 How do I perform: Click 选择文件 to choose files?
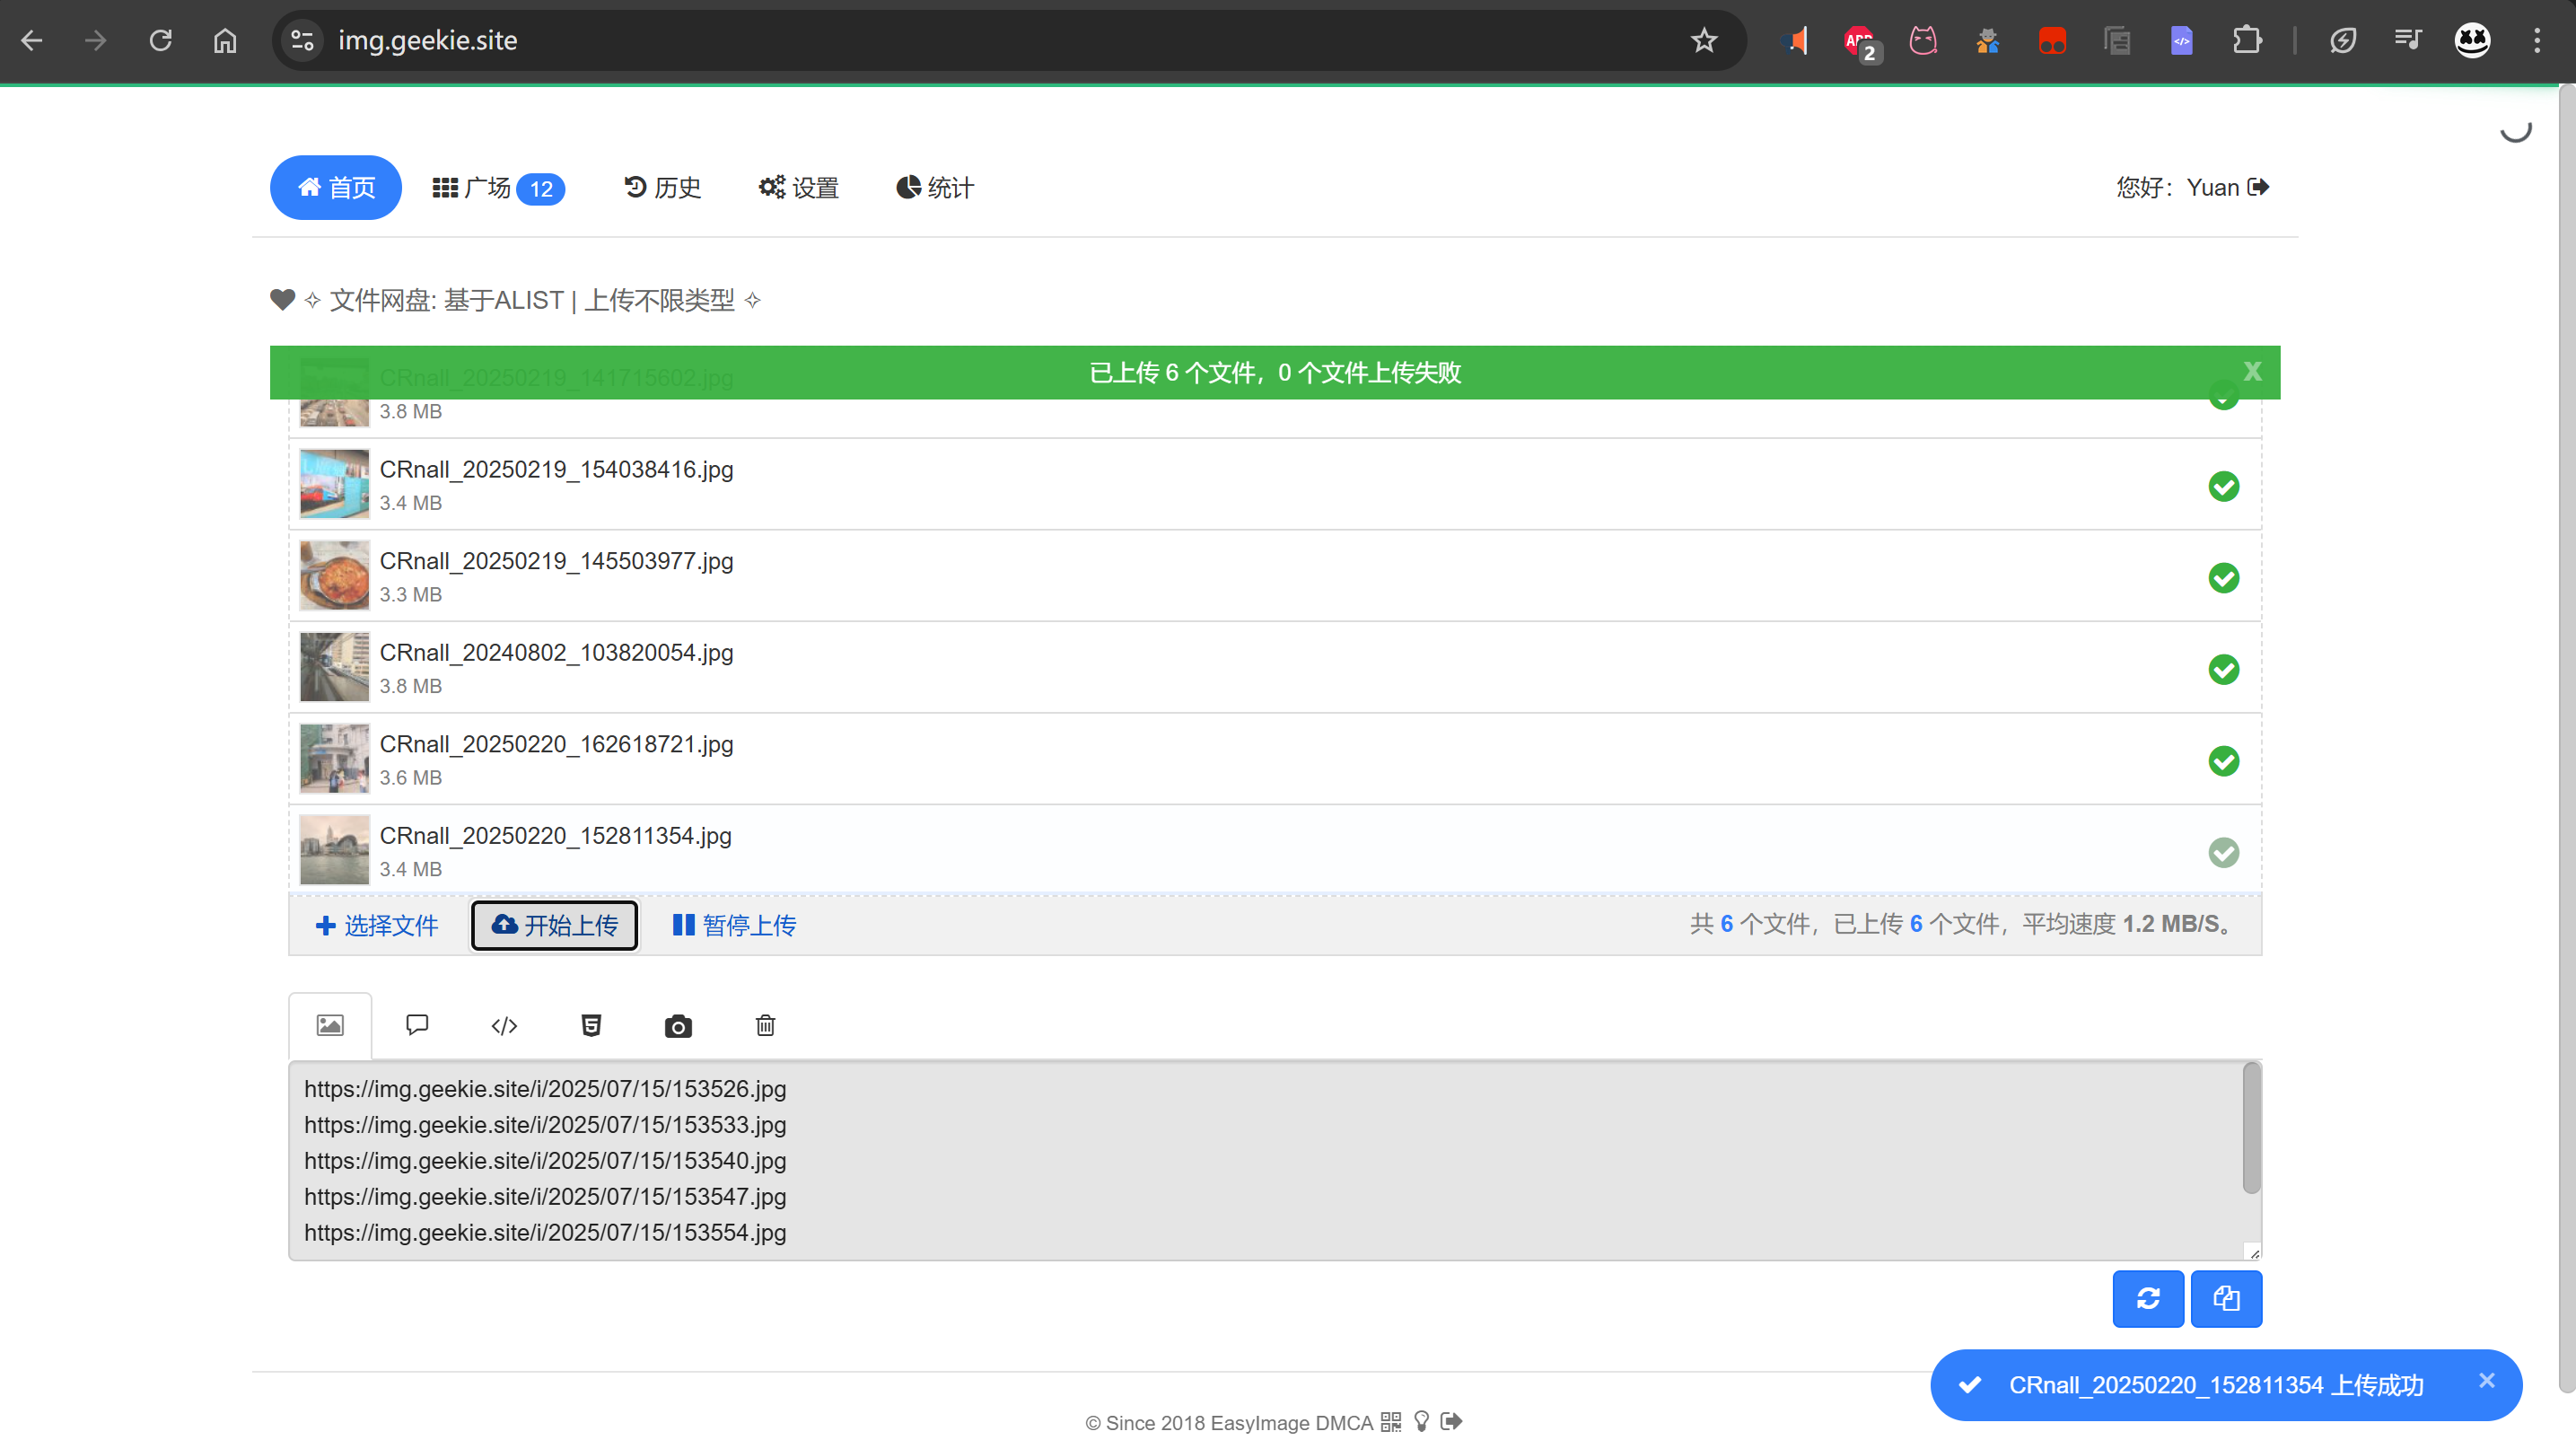(x=377, y=925)
